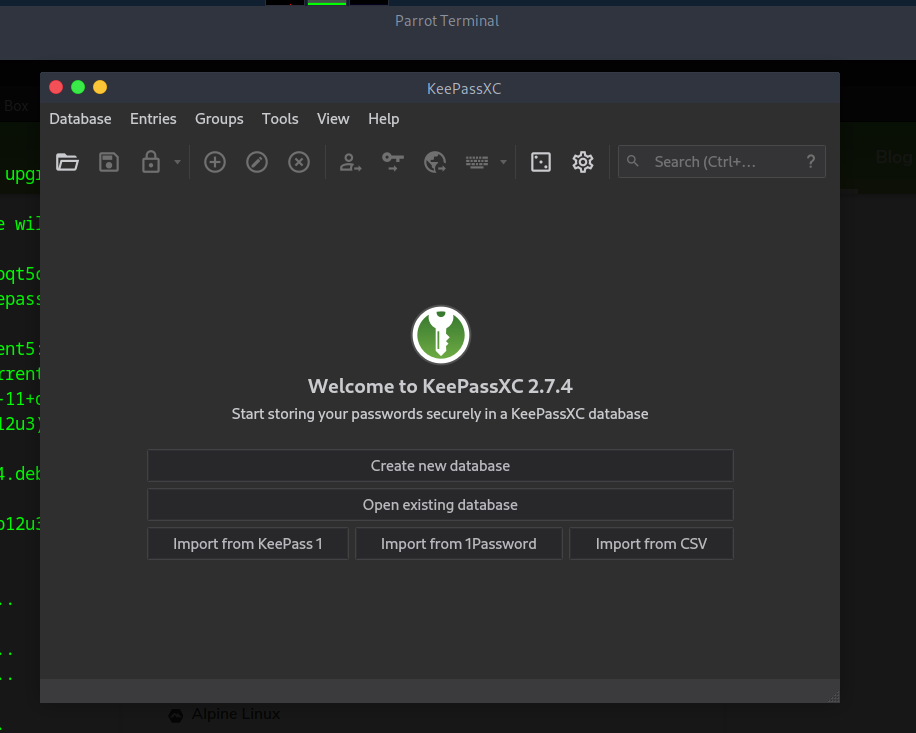Viewport: 916px width, 733px height.
Task: Open the Database menu
Action: click(x=81, y=119)
